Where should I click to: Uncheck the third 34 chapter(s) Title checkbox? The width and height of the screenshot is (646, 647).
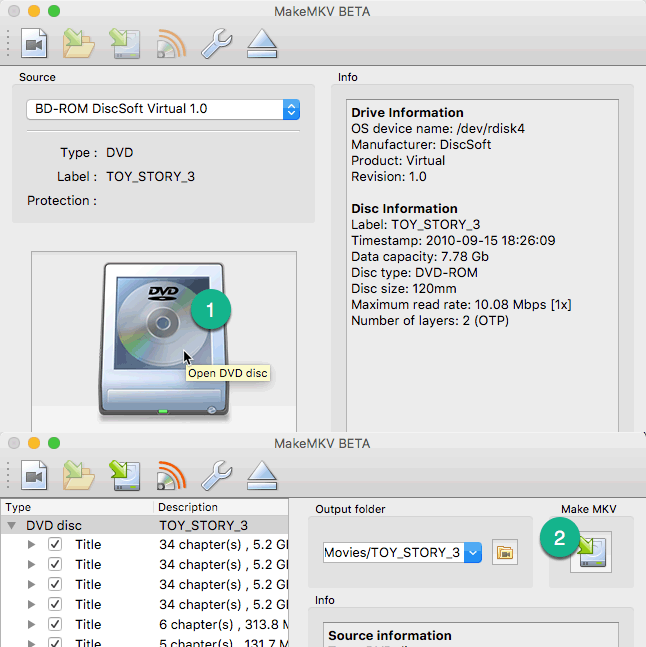pos(55,584)
